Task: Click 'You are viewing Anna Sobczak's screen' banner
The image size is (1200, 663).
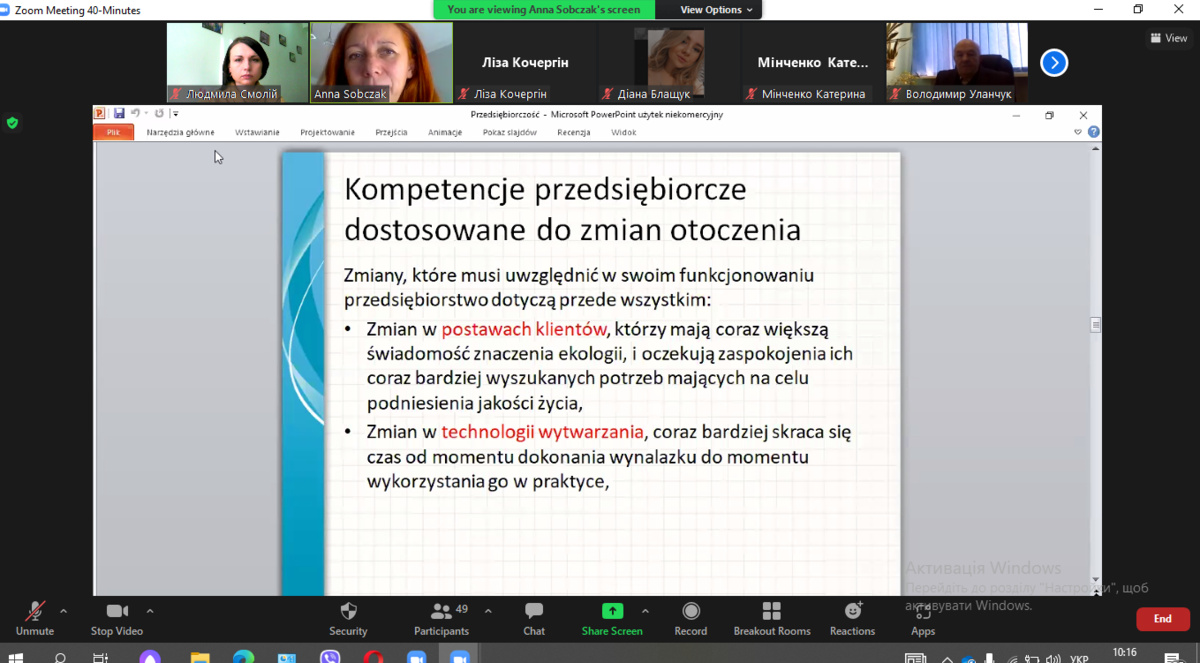Action: [544, 10]
